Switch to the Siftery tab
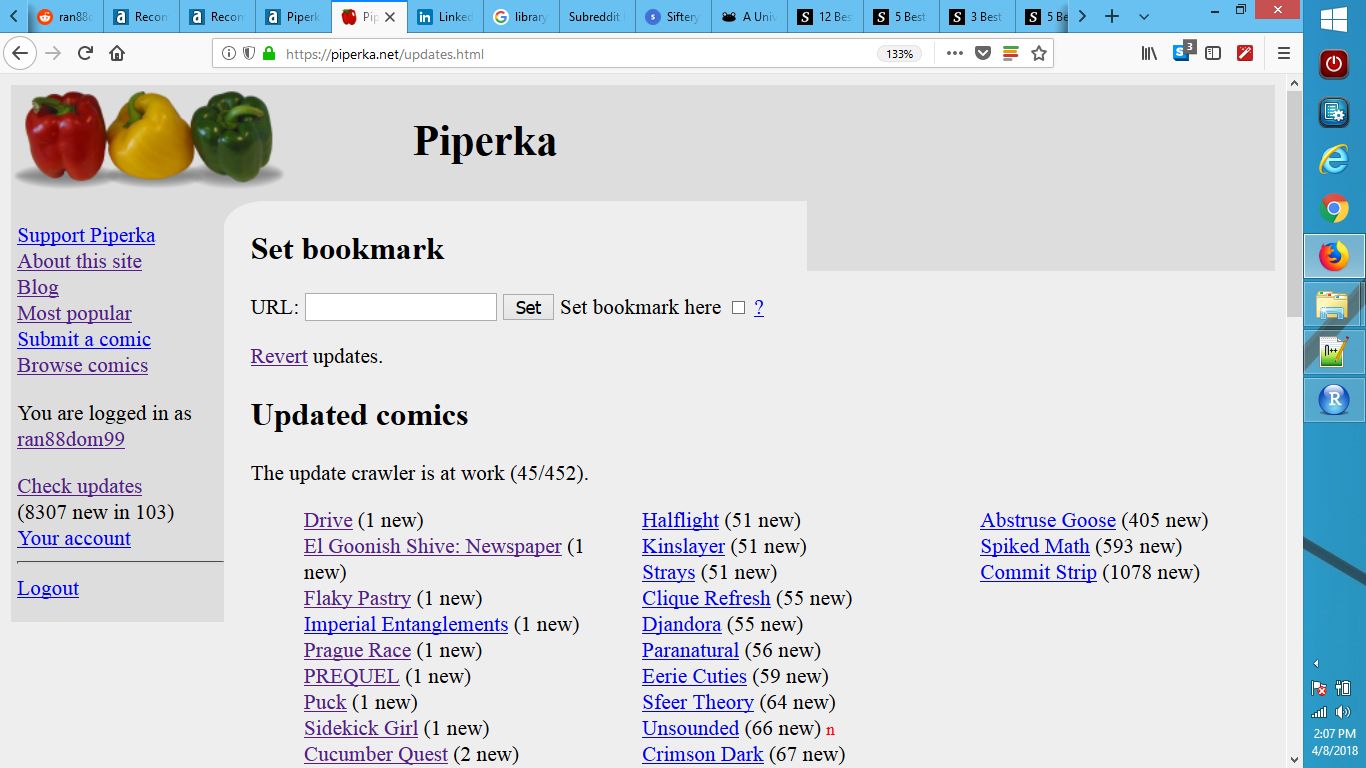 [x=673, y=16]
